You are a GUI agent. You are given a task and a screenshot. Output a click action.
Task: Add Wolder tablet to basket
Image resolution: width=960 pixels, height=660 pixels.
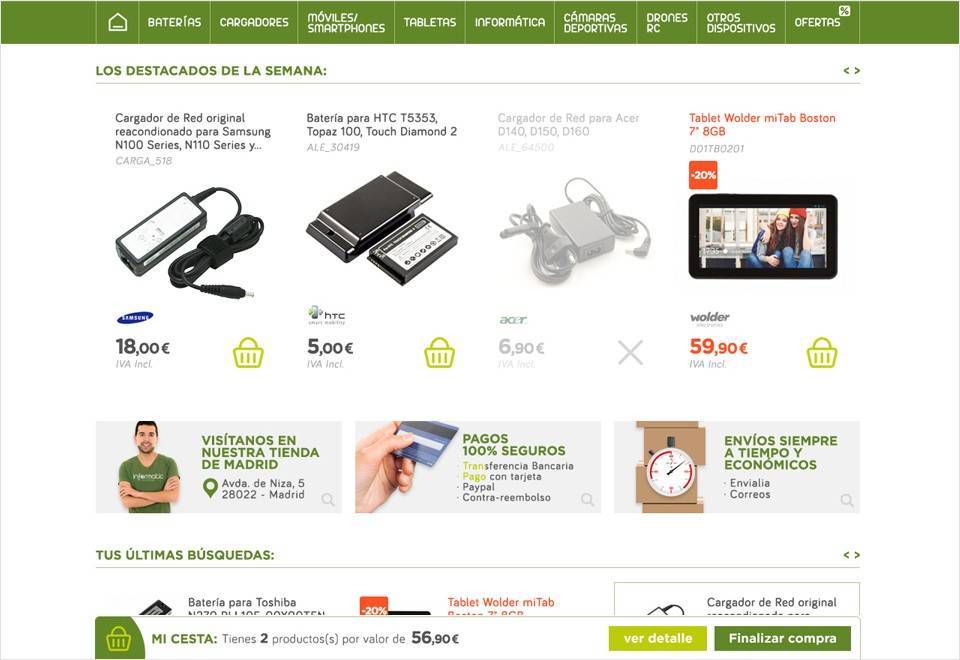(822, 353)
